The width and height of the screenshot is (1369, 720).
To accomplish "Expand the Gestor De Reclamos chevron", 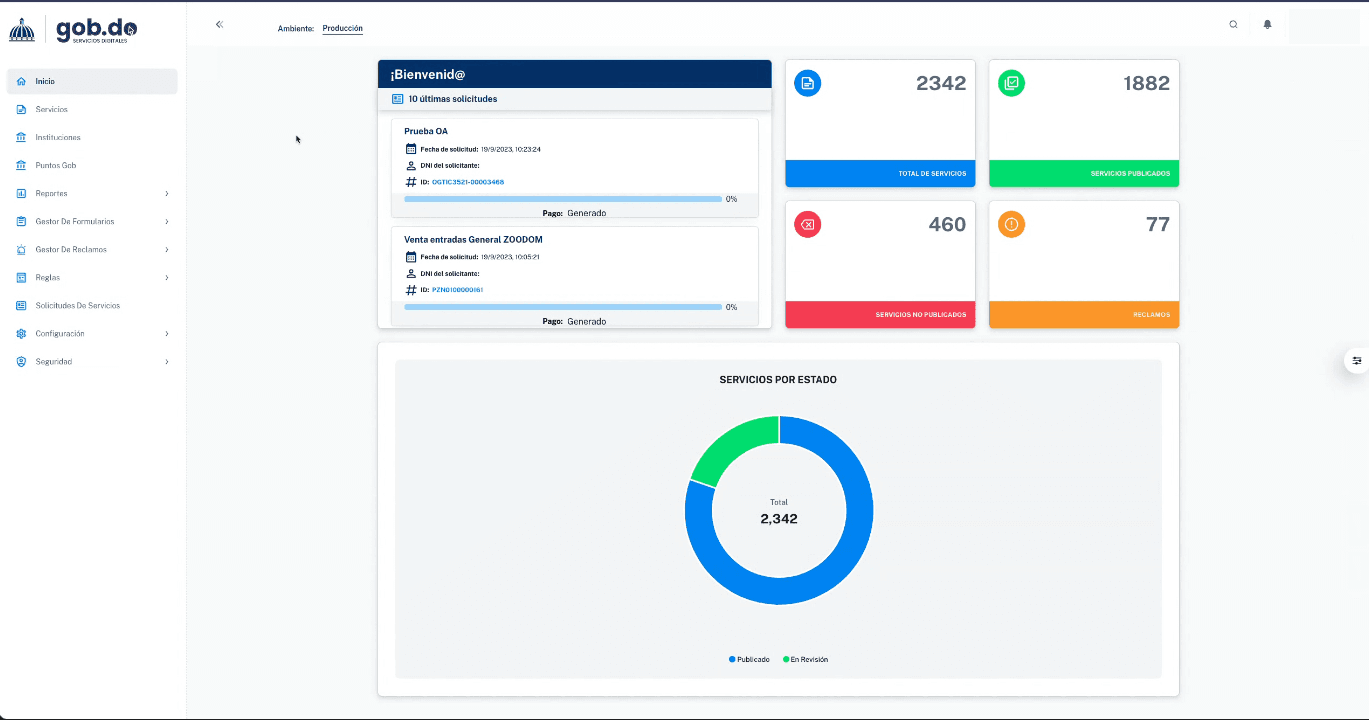I will tap(167, 249).
